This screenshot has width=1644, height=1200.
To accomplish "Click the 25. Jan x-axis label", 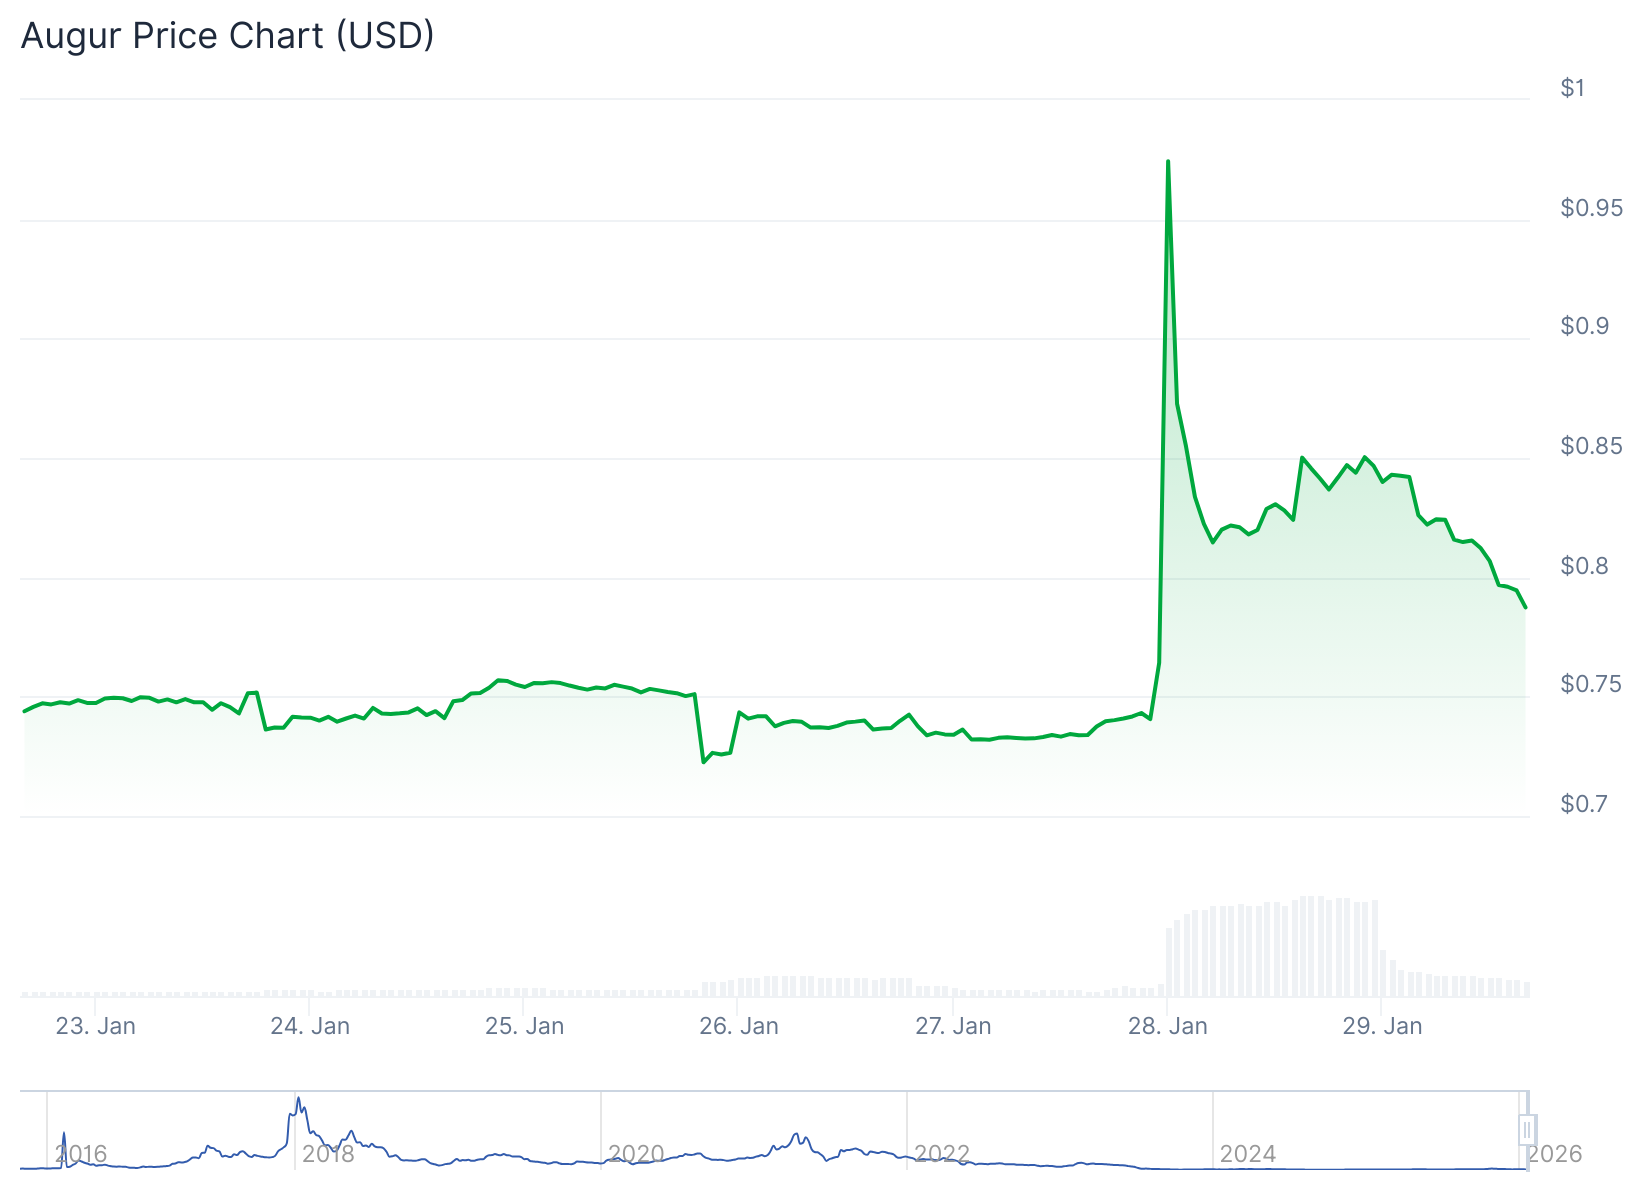I will [x=525, y=1026].
